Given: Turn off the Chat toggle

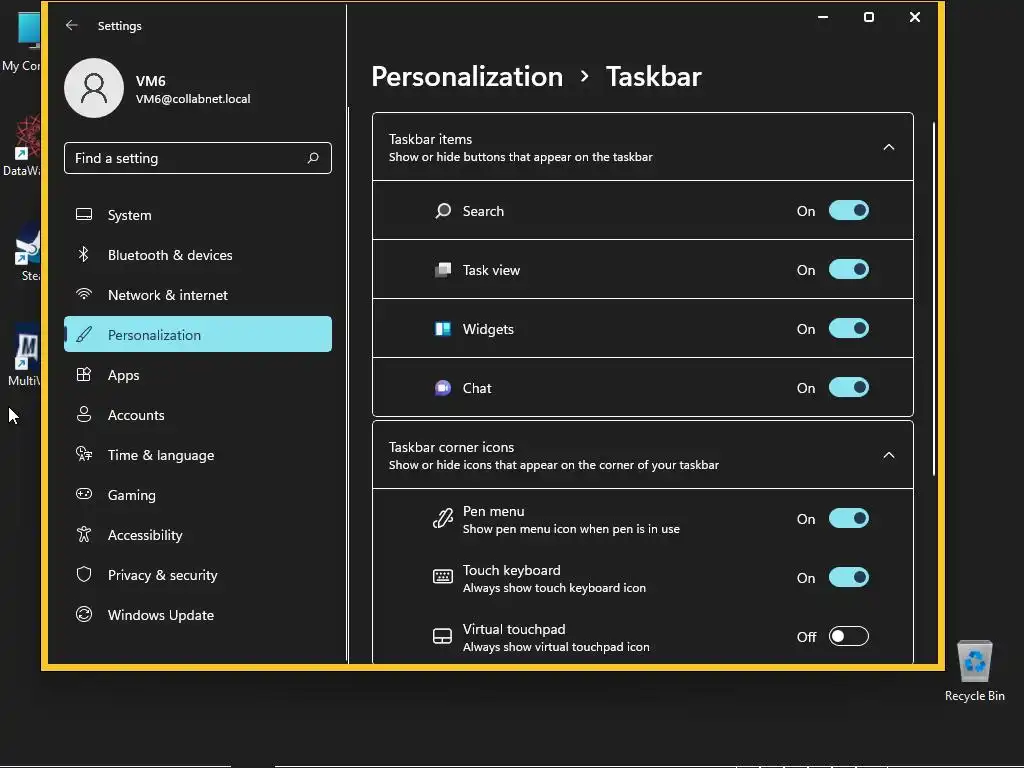Looking at the screenshot, I should (848, 388).
